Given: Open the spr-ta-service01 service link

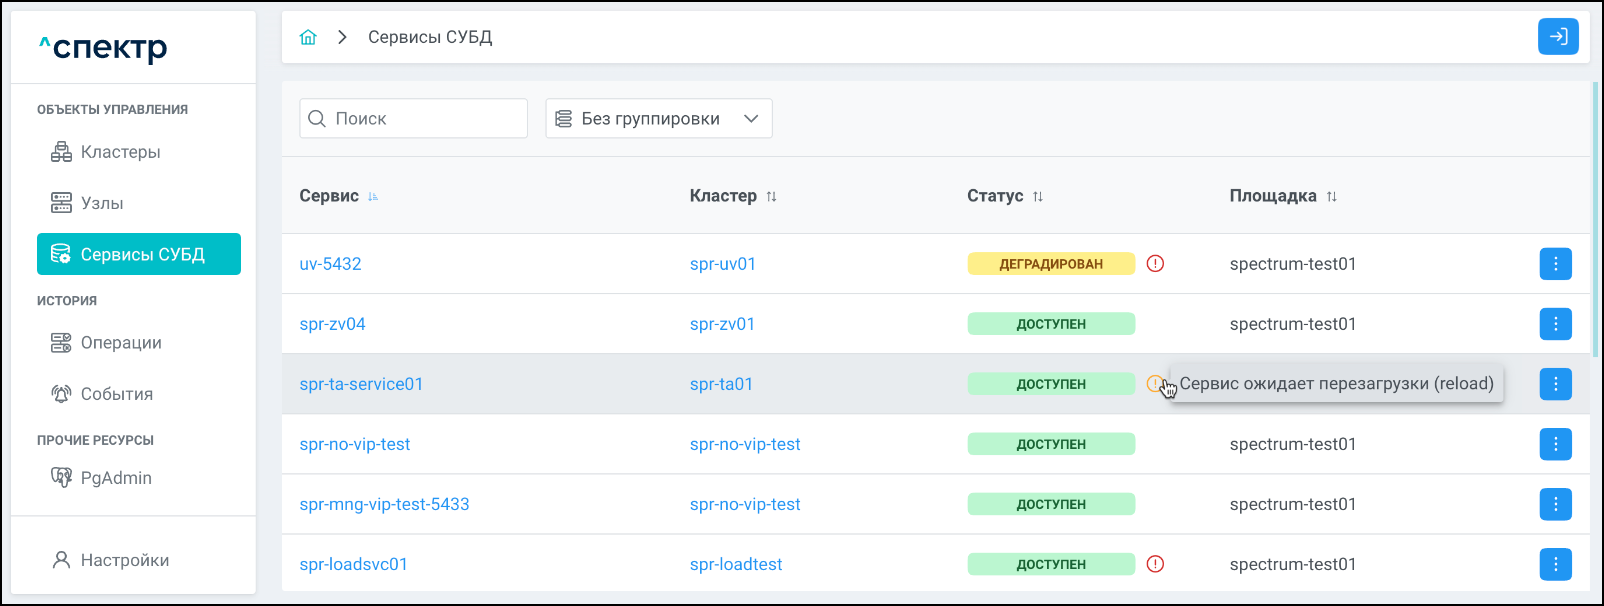Looking at the screenshot, I should tap(361, 384).
